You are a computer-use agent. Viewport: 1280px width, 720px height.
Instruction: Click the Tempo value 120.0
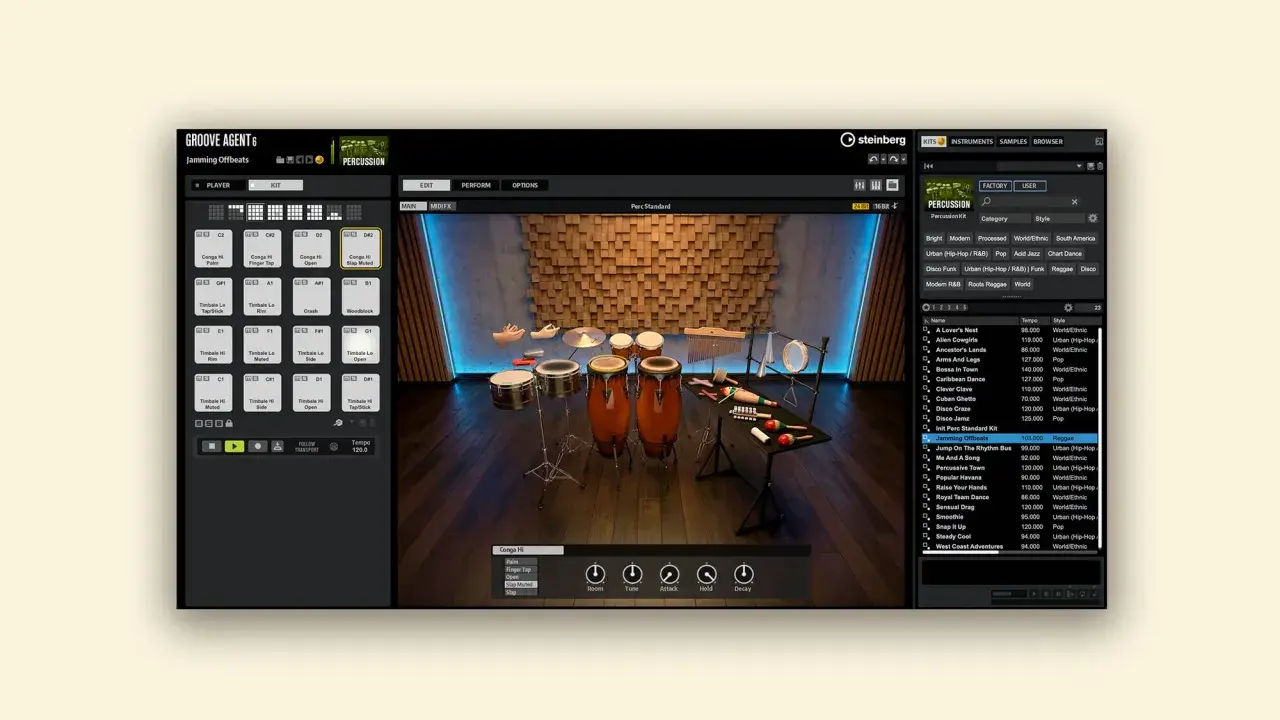pyautogui.click(x=360, y=450)
